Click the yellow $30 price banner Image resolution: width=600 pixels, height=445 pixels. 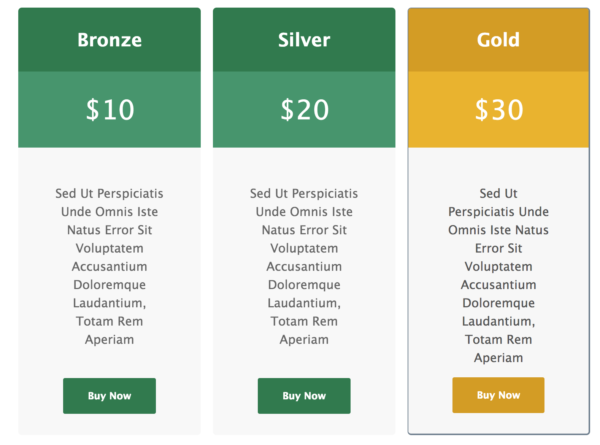499,109
